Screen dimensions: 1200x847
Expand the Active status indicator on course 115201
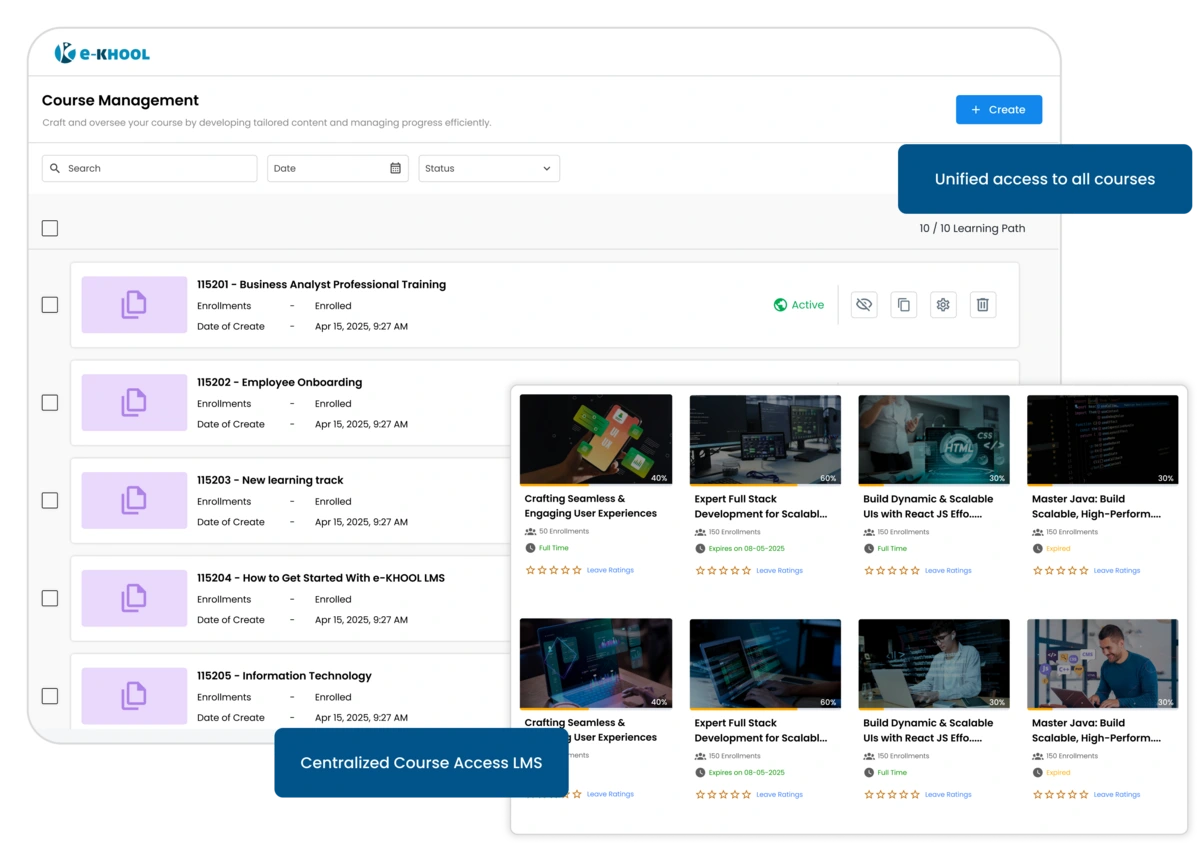(799, 305)
